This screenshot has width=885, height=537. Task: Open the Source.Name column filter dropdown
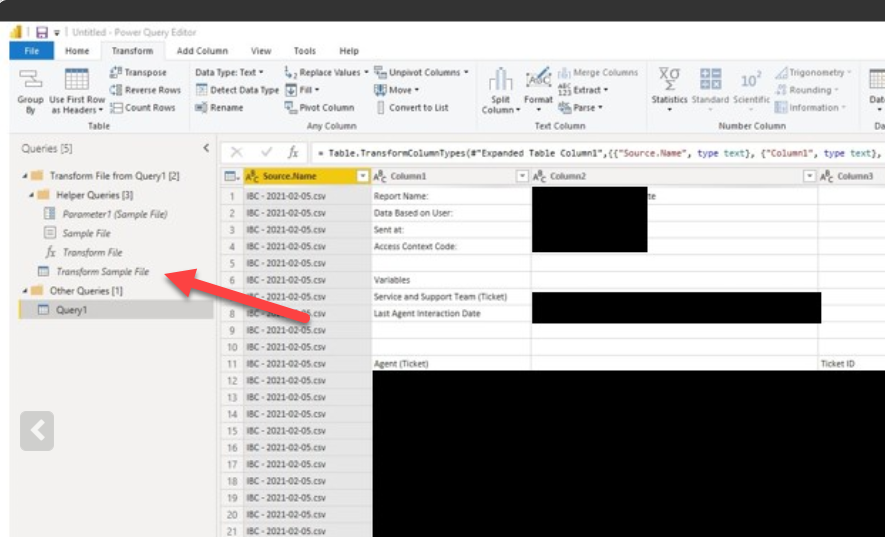[x=363, y=176]
